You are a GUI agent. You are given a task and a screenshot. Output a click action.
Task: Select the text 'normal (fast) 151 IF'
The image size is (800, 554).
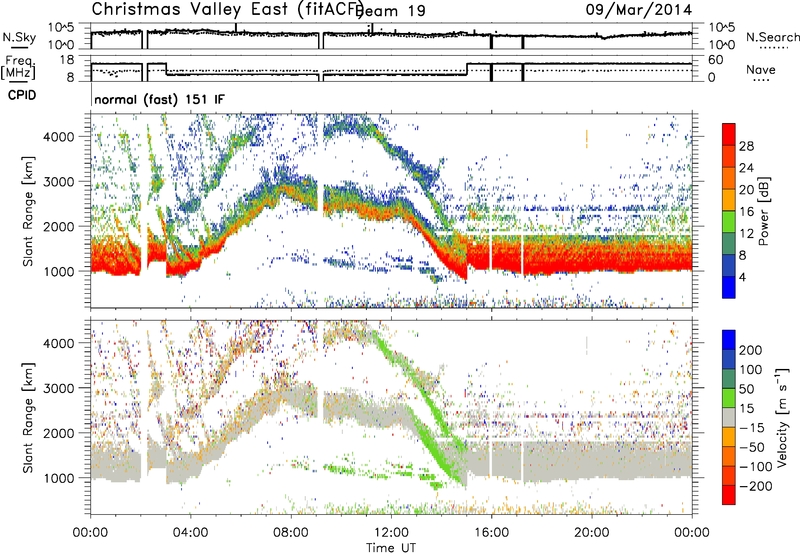click(x=159, y=99)
